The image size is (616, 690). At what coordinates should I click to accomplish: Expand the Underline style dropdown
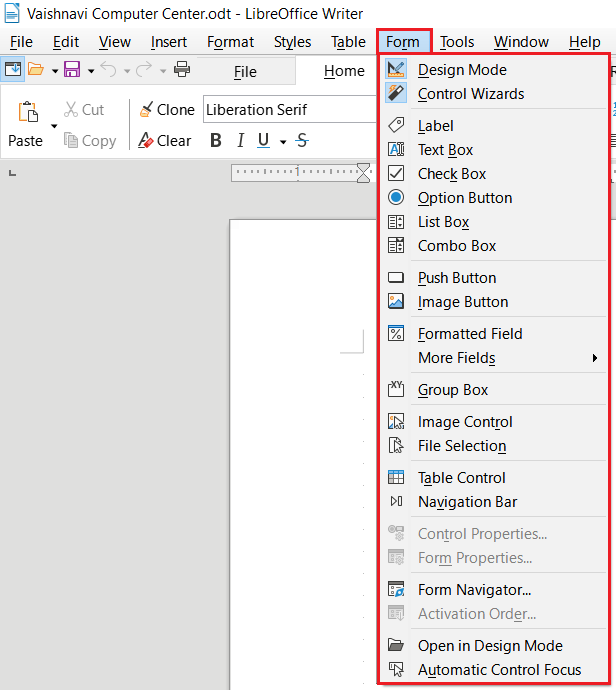[x=283, y=142]
